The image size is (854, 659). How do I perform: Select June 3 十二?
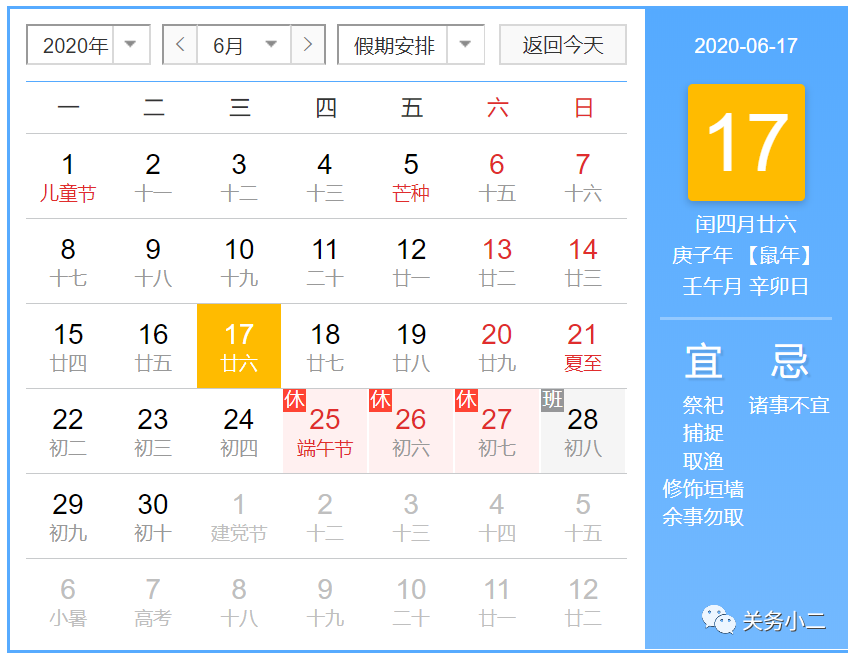239,176
